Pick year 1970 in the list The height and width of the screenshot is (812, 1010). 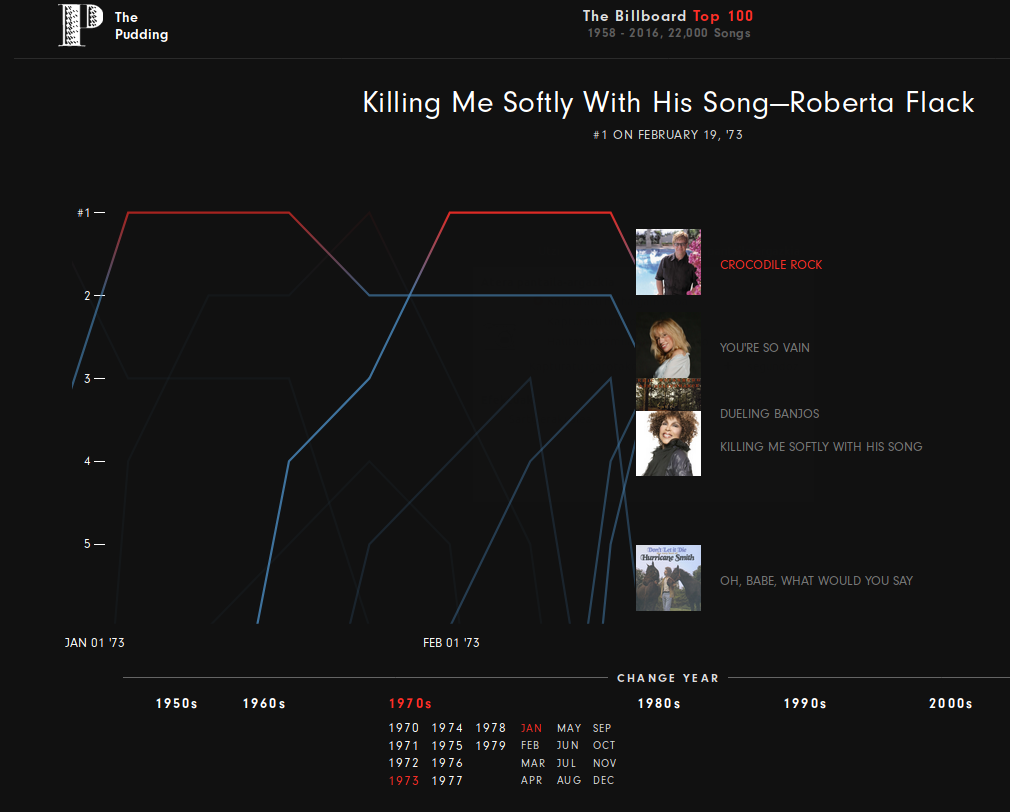click(404, 728)
